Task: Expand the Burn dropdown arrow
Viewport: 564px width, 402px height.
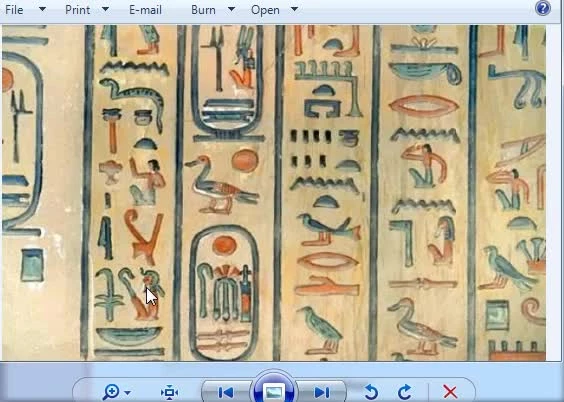Action: tap(232, 9)
